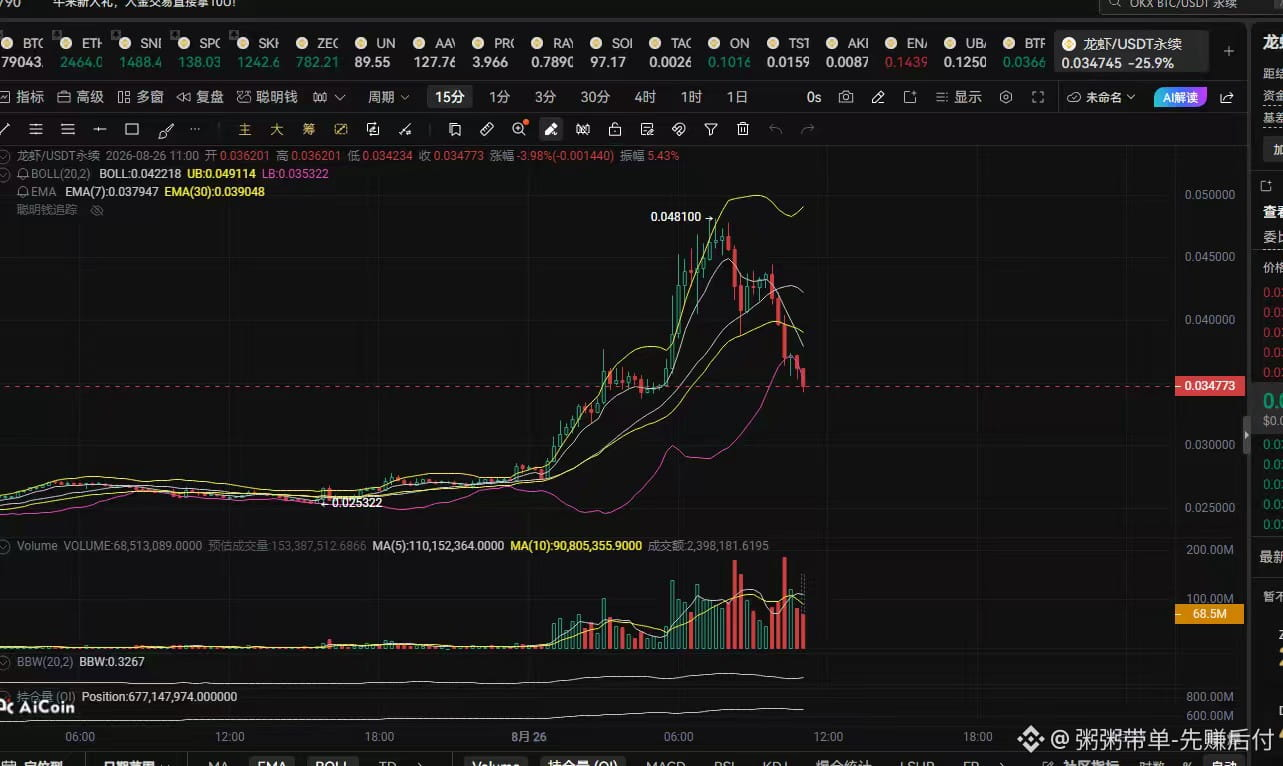Toggle the highlighted eraser drawing mode icon
Image resolution: width=1283 pixels, height=766 pixels.
[x=550, y=129]
